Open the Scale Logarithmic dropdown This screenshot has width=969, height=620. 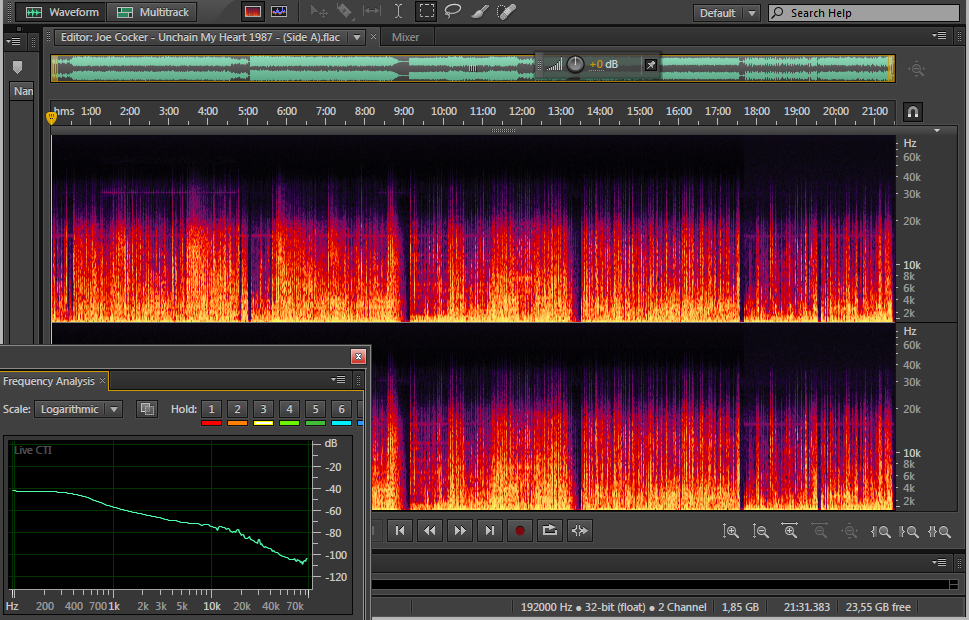(78, 409)
